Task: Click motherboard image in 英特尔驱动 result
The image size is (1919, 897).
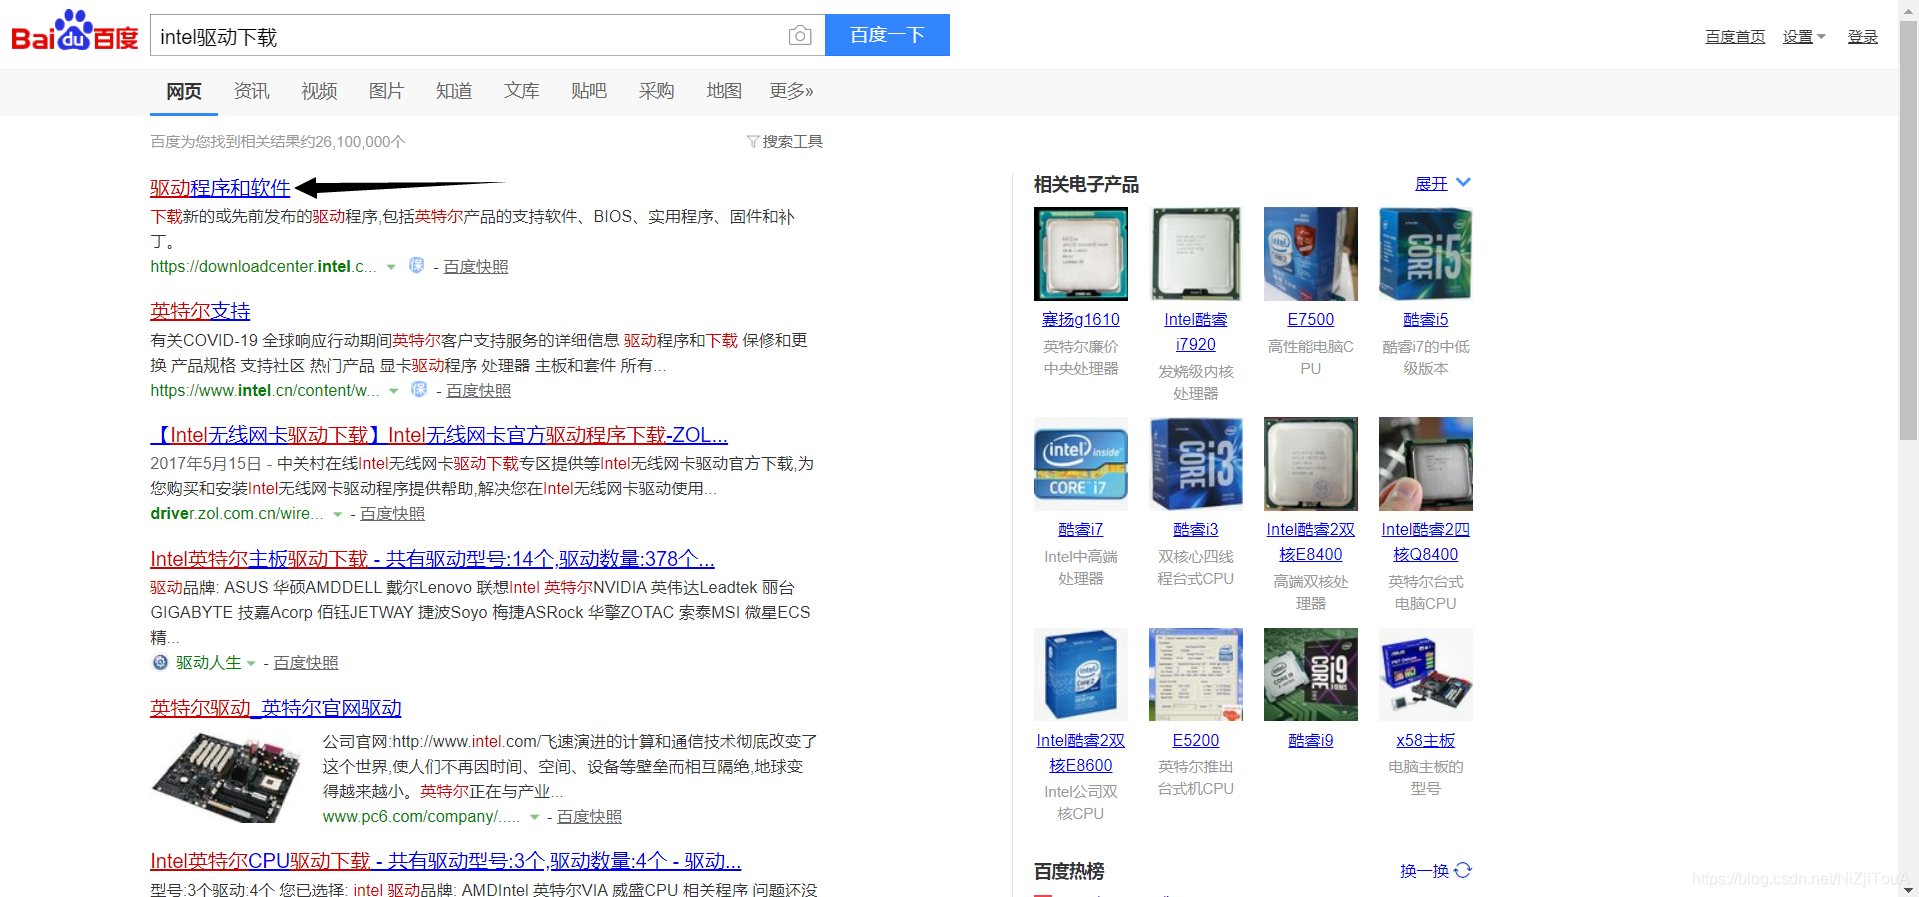Action: 226,779
